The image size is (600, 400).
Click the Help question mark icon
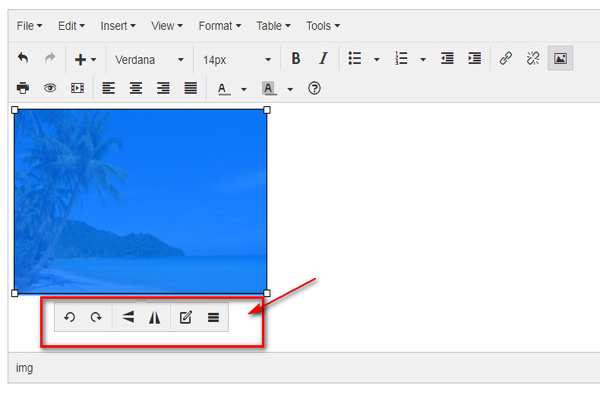tap(314, 88)
